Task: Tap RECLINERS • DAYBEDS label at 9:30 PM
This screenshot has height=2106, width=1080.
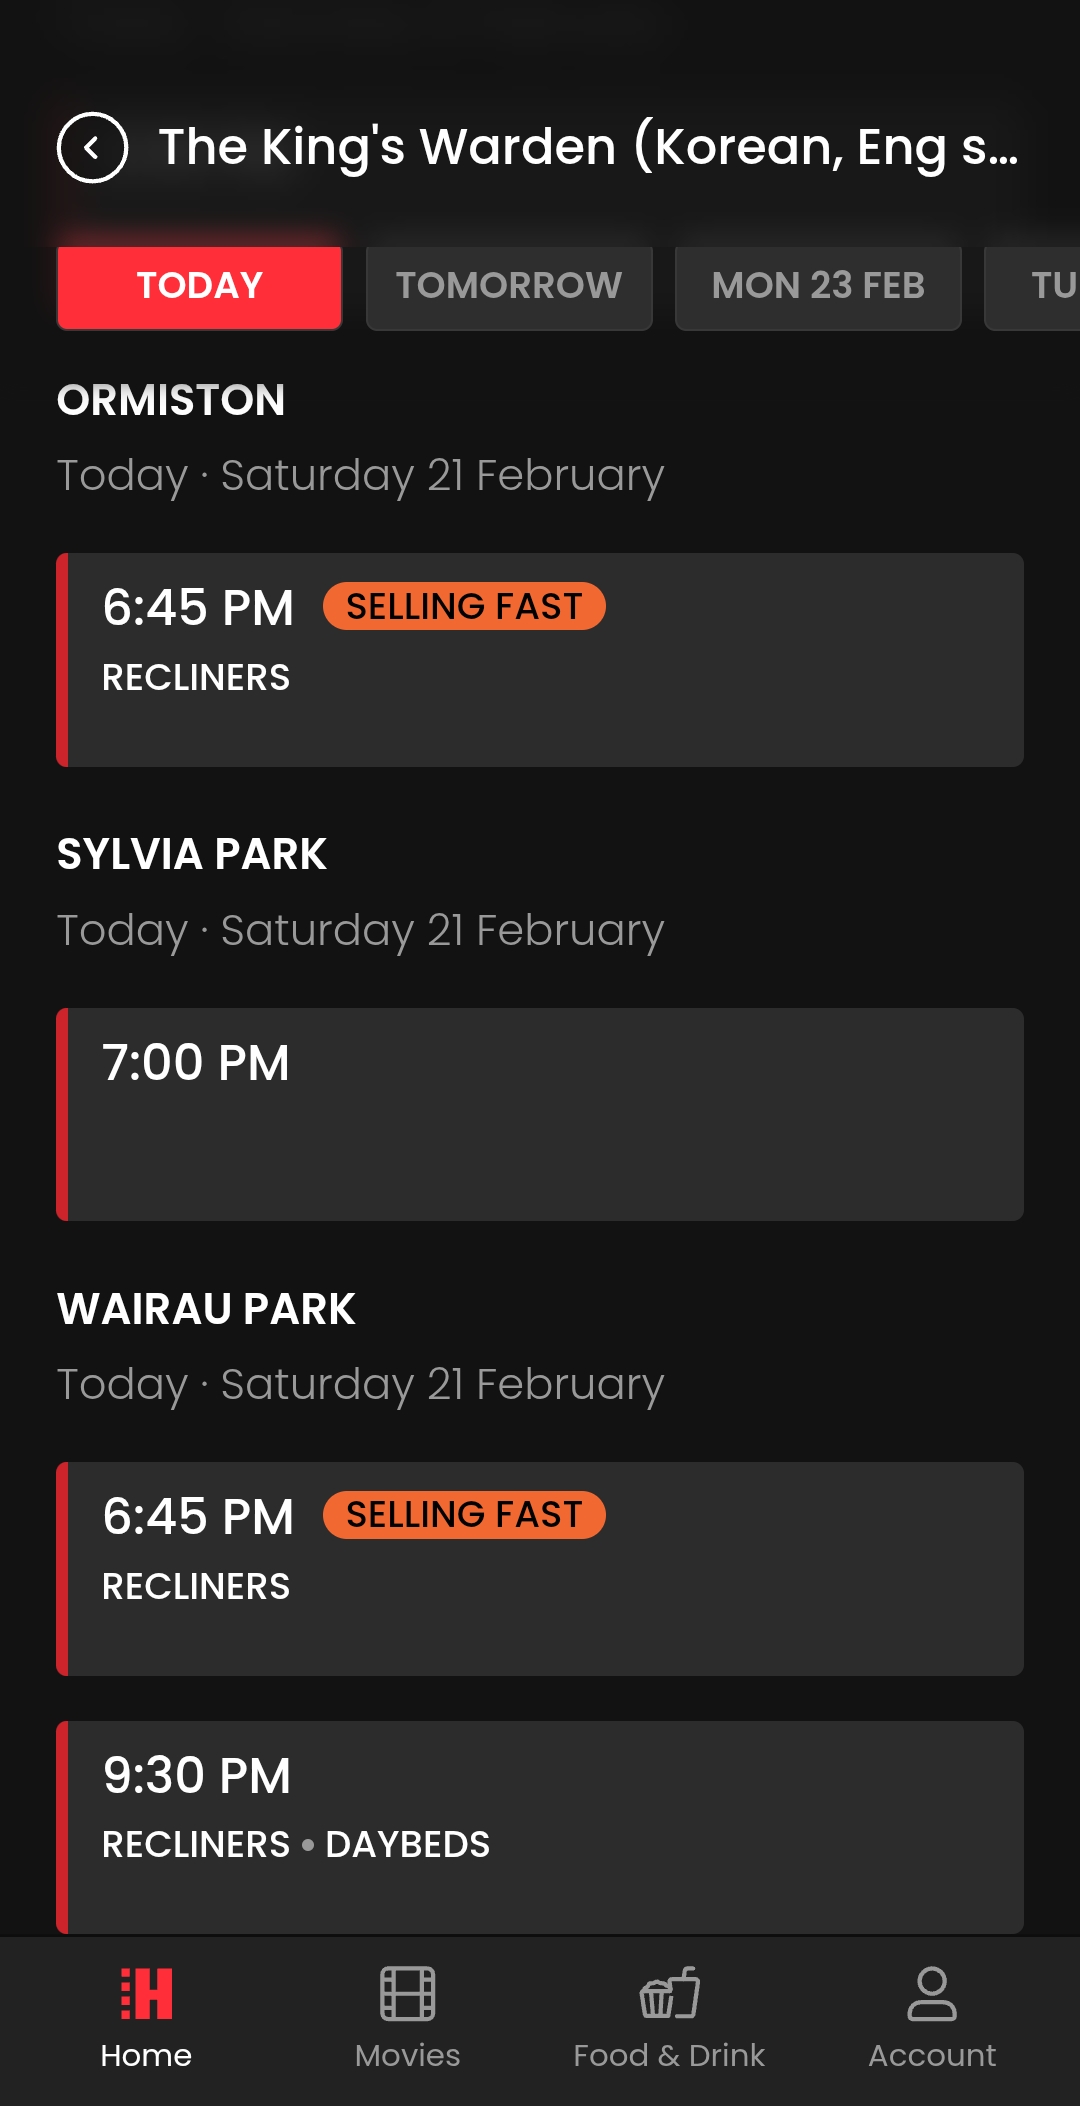Action: [x=296, y=1845]
